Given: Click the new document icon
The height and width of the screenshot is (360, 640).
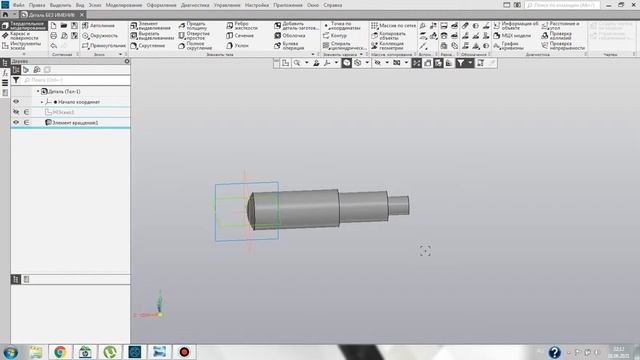Looking at the screenshot, I should point(53,26).
